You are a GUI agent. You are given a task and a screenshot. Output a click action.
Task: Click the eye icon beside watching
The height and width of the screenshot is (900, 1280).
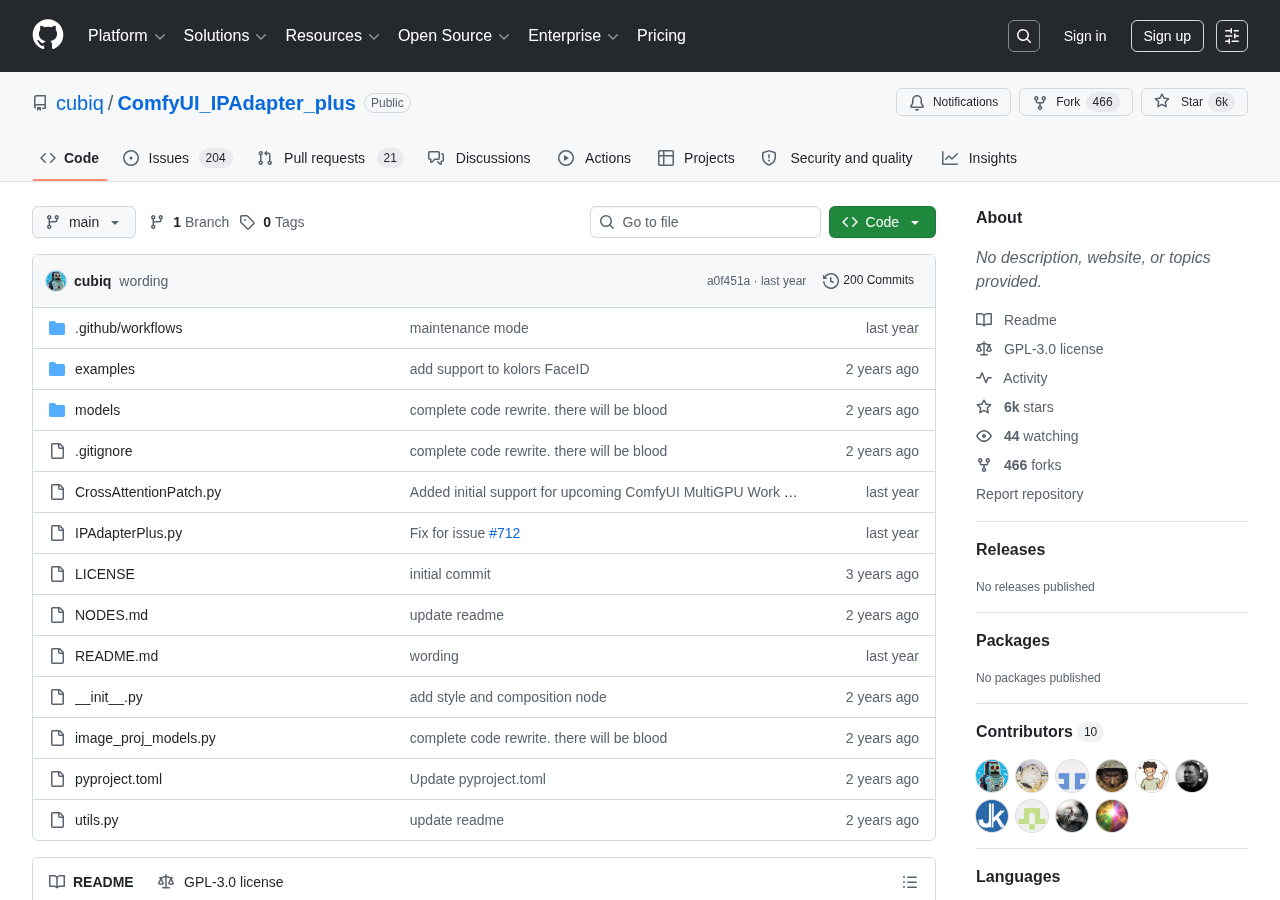pyautogui.click(x=984, y=436)
